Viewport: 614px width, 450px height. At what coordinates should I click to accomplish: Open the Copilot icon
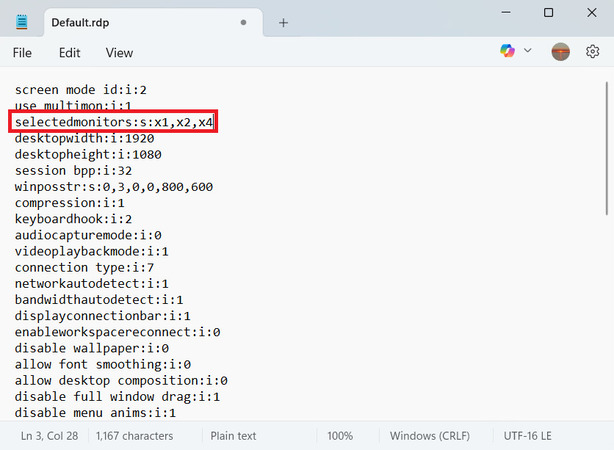click(x=507, y=51)
